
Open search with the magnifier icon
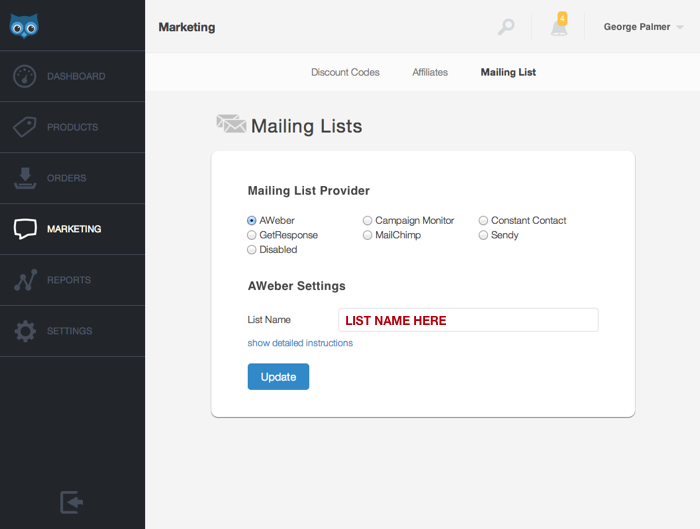(506, 27)
